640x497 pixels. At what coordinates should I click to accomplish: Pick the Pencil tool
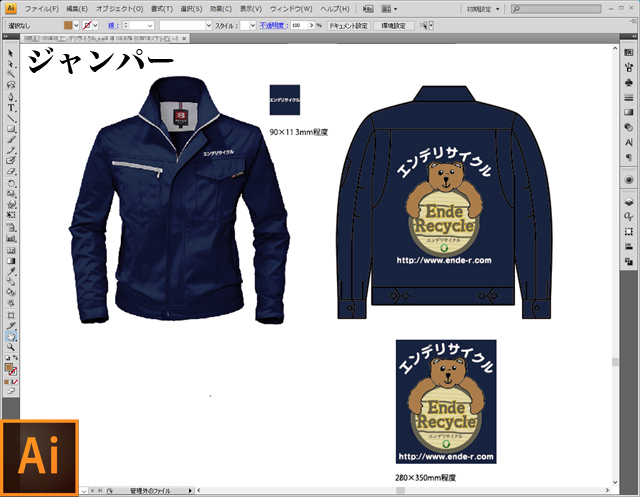[11, 151]
